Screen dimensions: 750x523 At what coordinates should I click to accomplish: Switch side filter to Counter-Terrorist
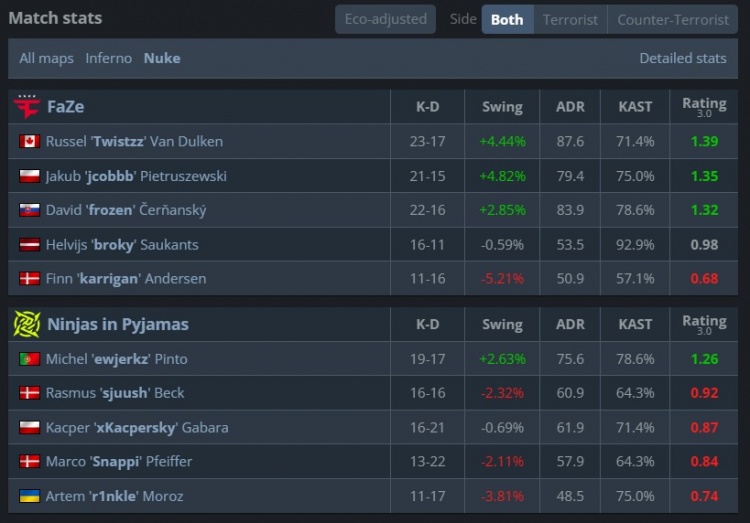[672, 19]
